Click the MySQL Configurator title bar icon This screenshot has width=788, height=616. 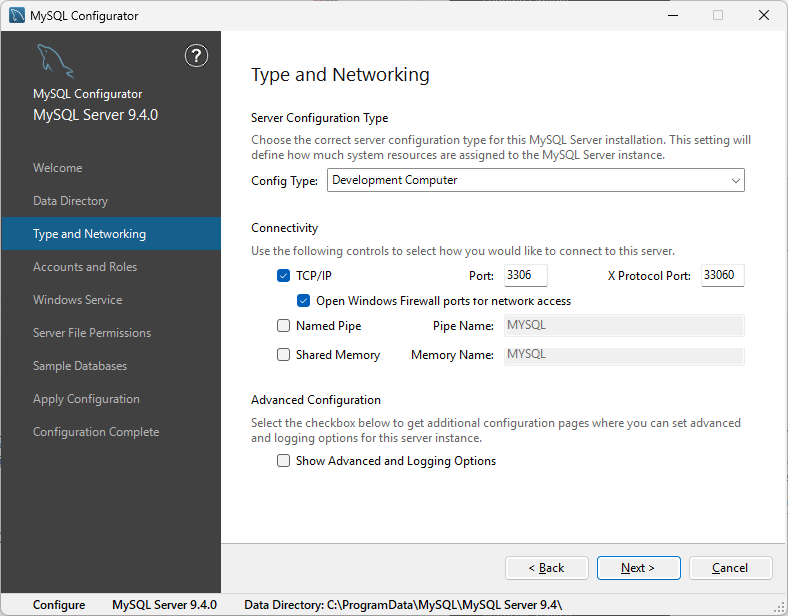click(x=17, y=15)
